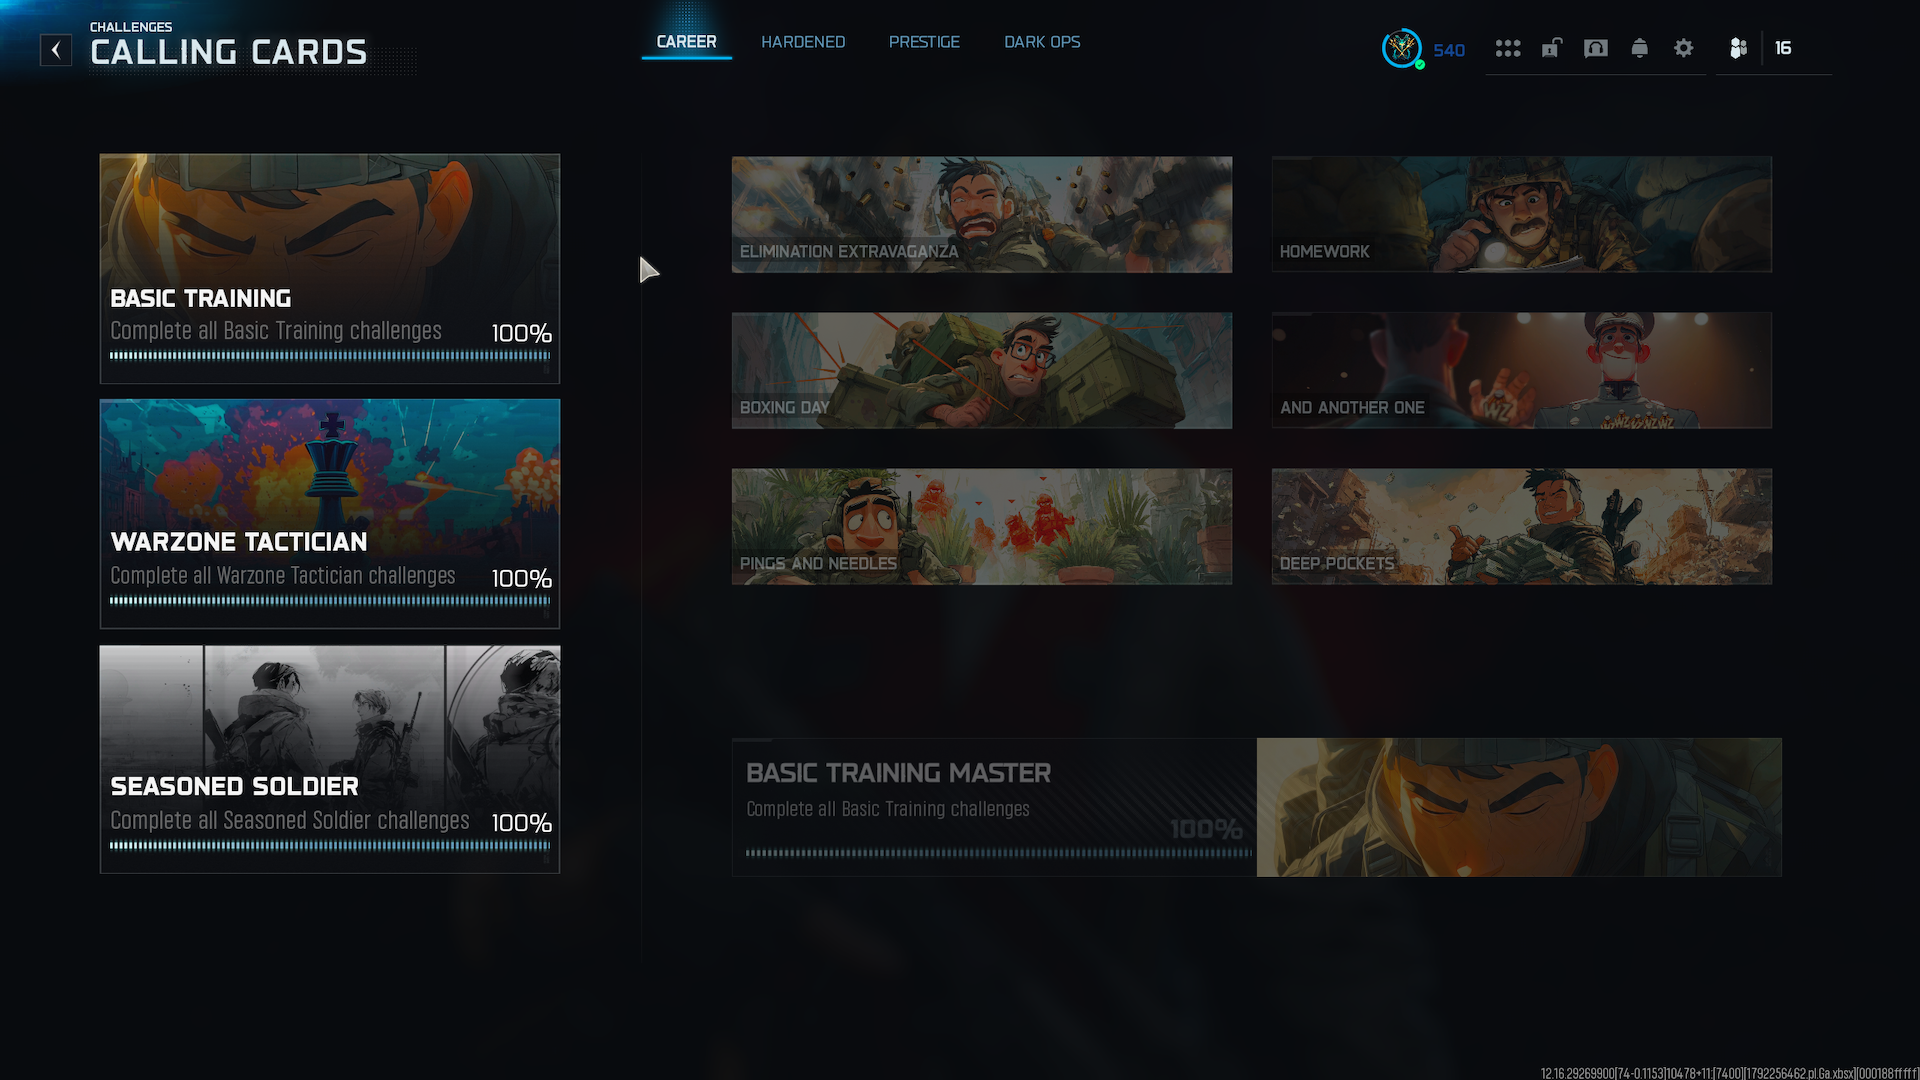Select the Warzone Tactician category card

[x=330, y=514]
